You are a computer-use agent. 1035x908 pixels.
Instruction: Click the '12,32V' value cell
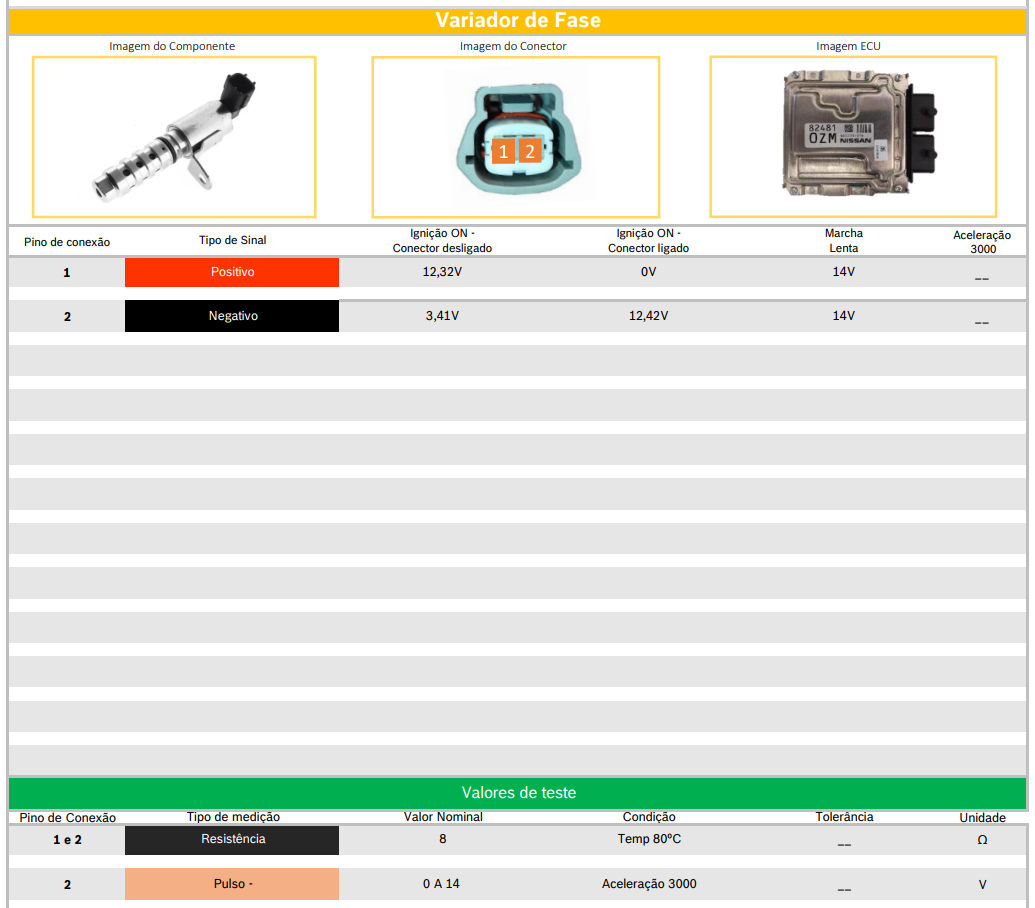[442, 272]
